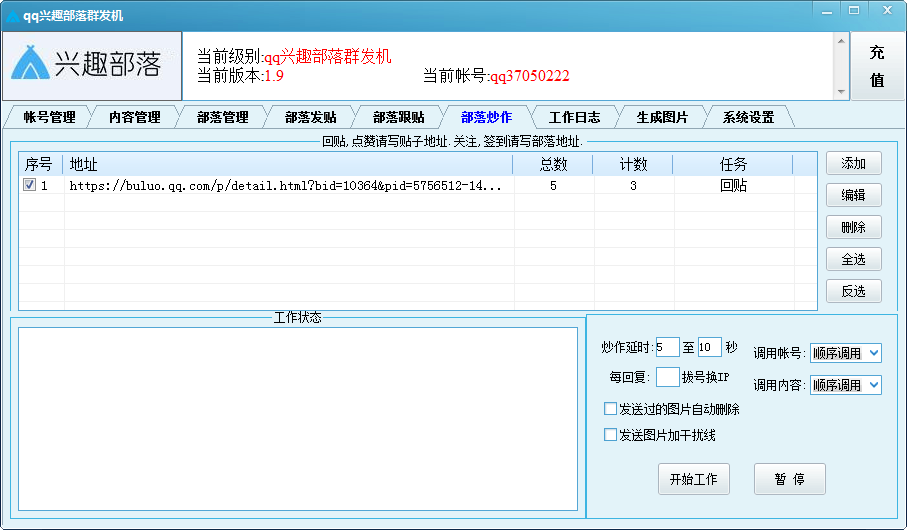
Task: Open the 系统设置 tab
Action: tap(748, 117)
